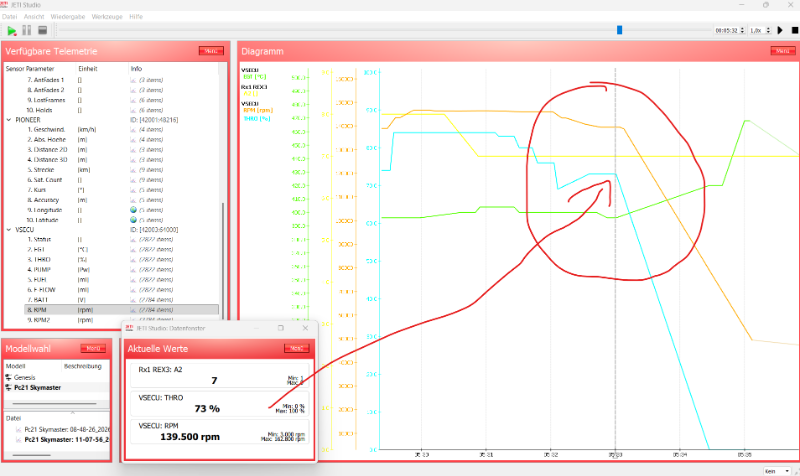The image size is (800, 476).
Task: Click the chart icon in the Holds row
Action: 133,110
